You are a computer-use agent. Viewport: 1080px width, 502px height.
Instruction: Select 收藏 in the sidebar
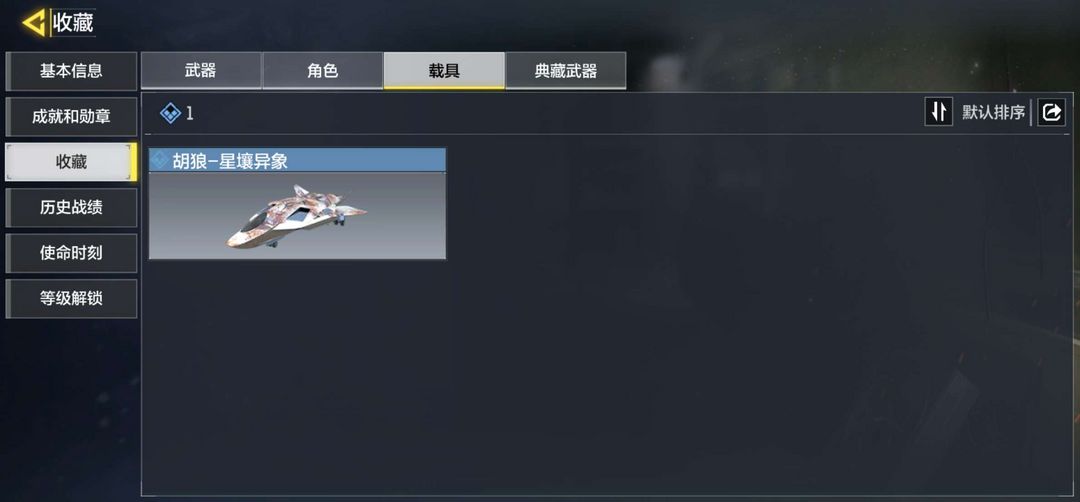point(71,162)
